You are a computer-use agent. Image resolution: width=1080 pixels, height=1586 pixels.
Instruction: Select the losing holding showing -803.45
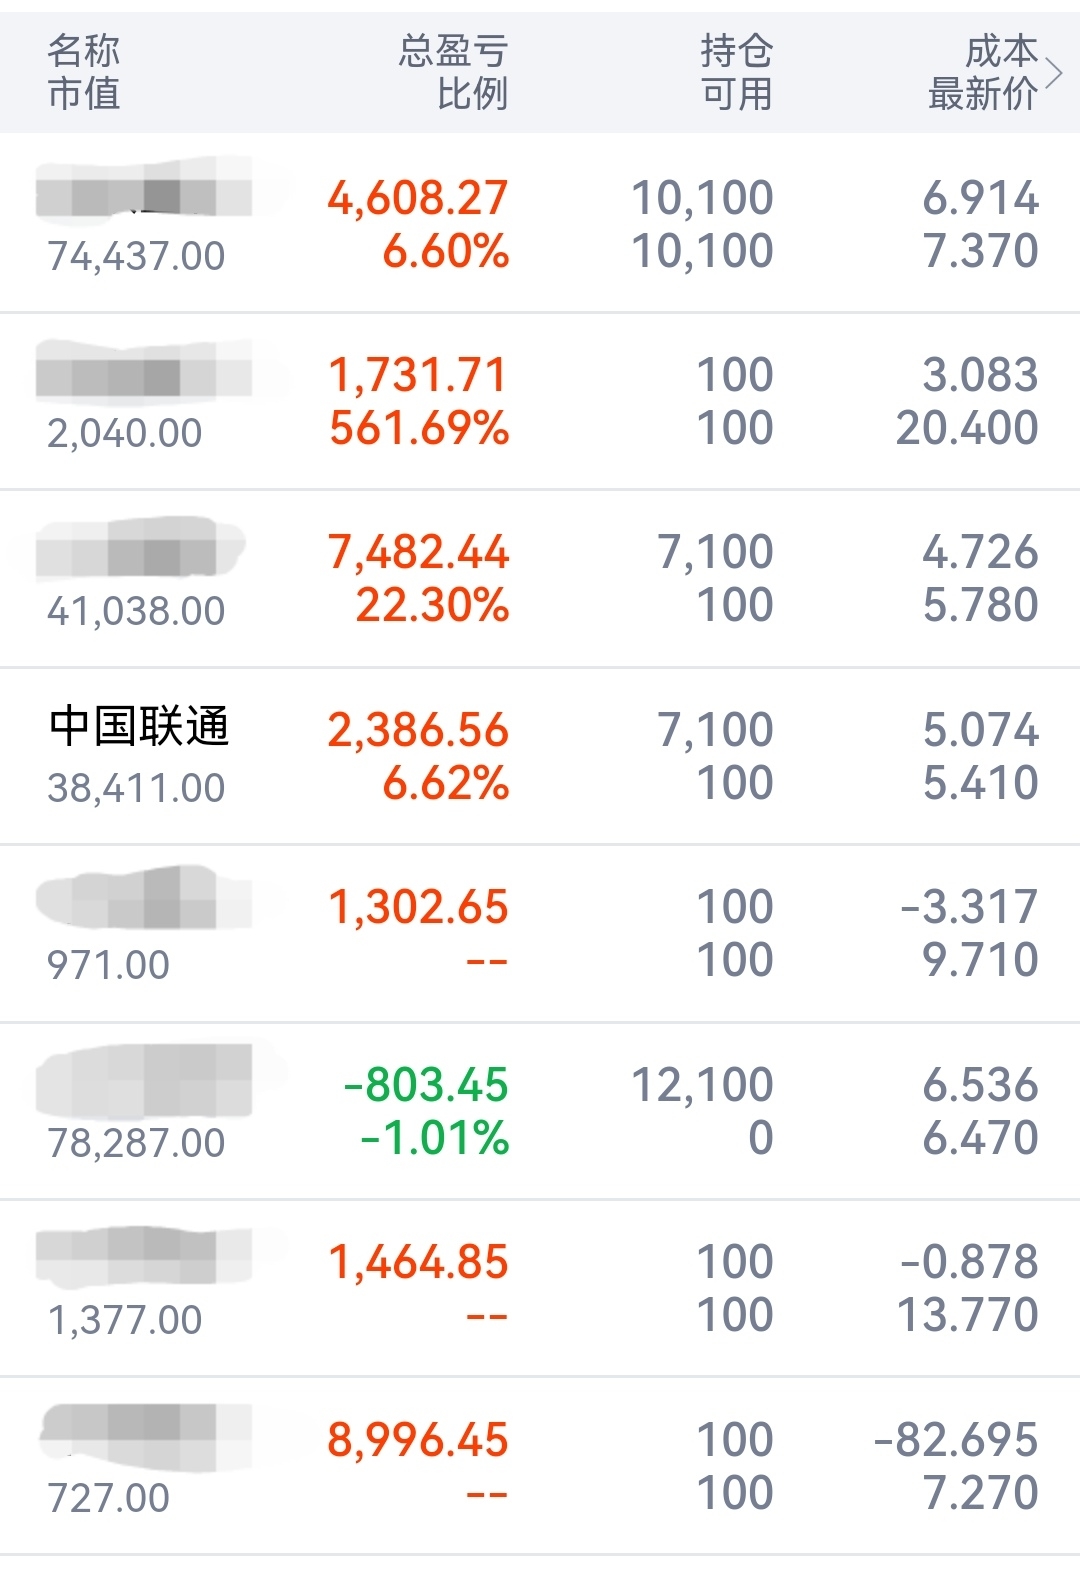[x=540, y=1111]
